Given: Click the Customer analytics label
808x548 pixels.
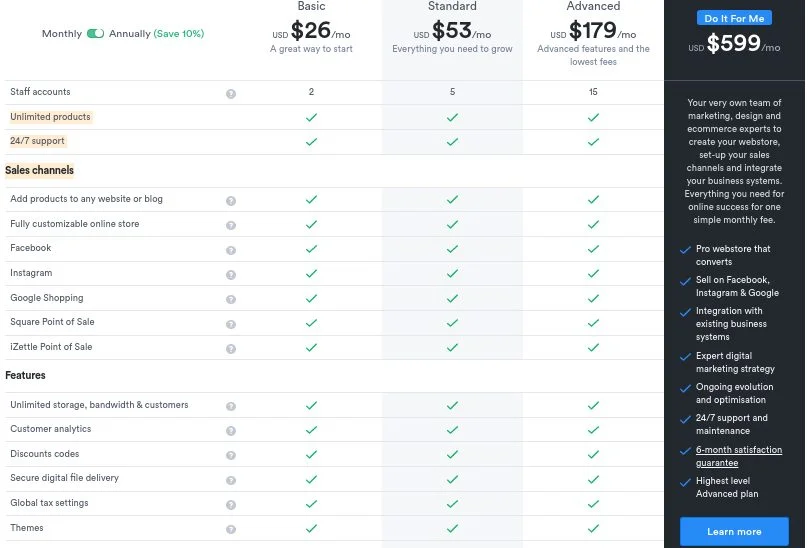Looking at the screenshot, I should click(x=50, y=429).
